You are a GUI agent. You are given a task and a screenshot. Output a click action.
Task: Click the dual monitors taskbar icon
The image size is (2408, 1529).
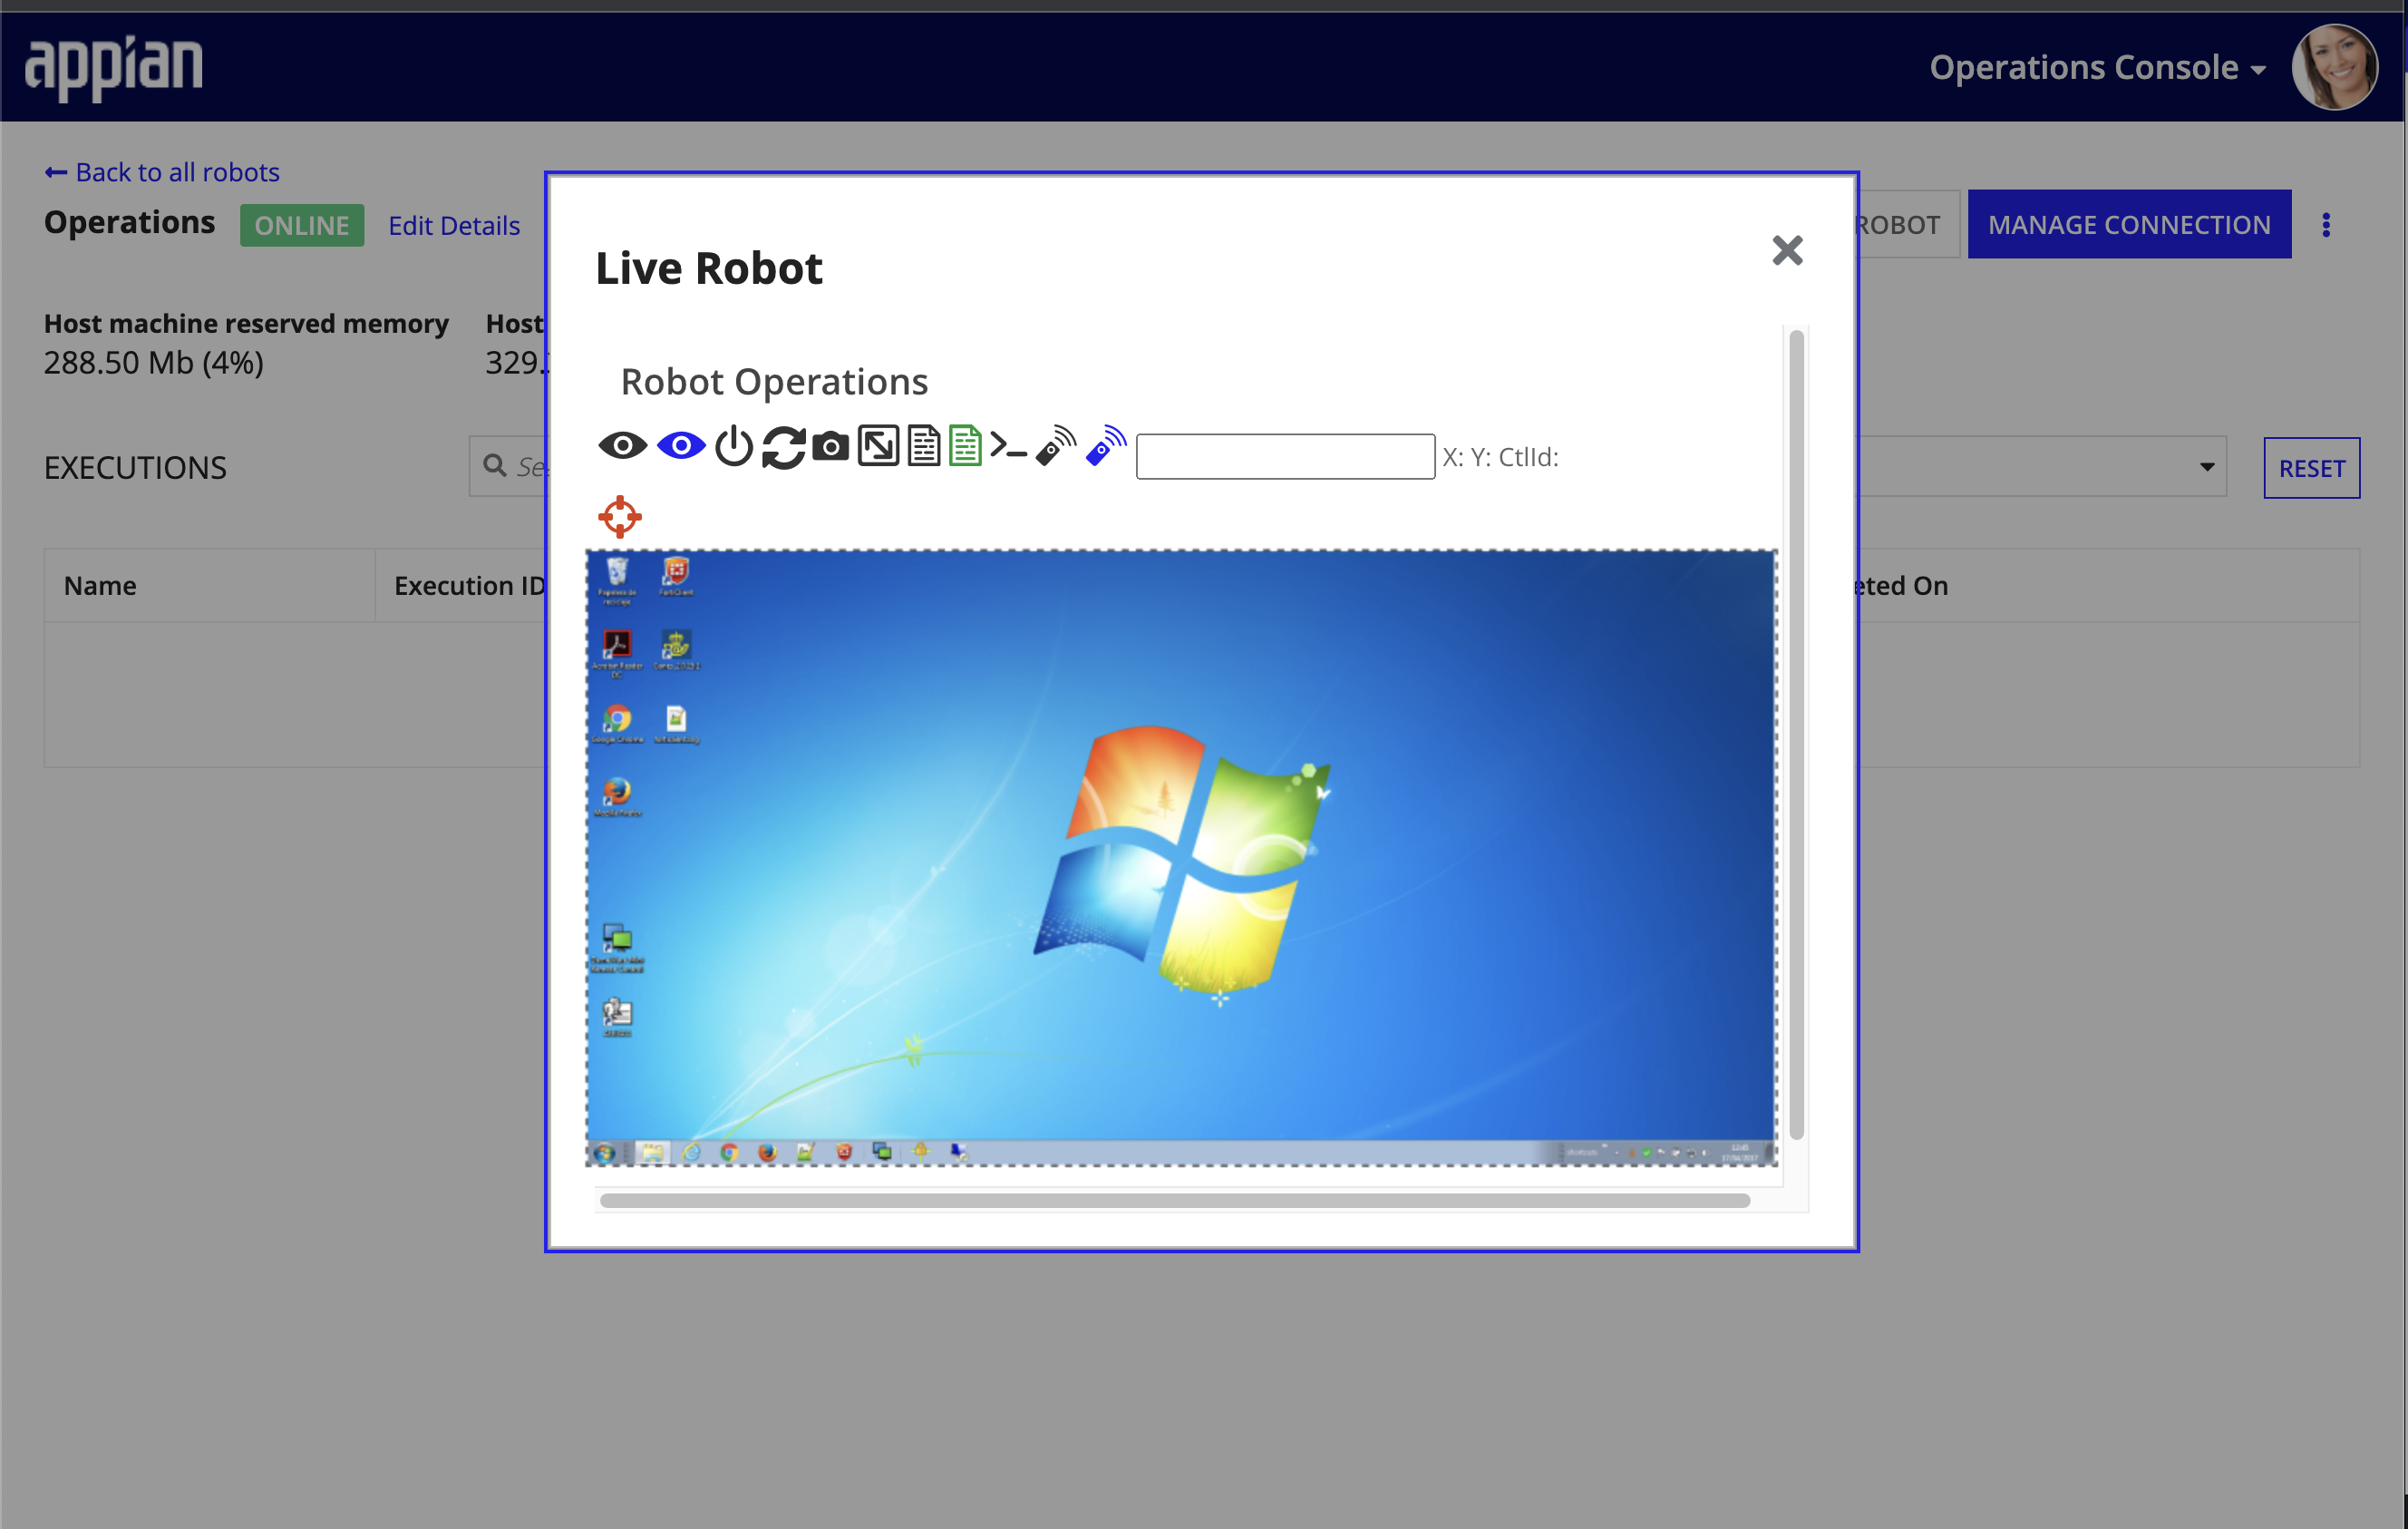pos(882,1152)
